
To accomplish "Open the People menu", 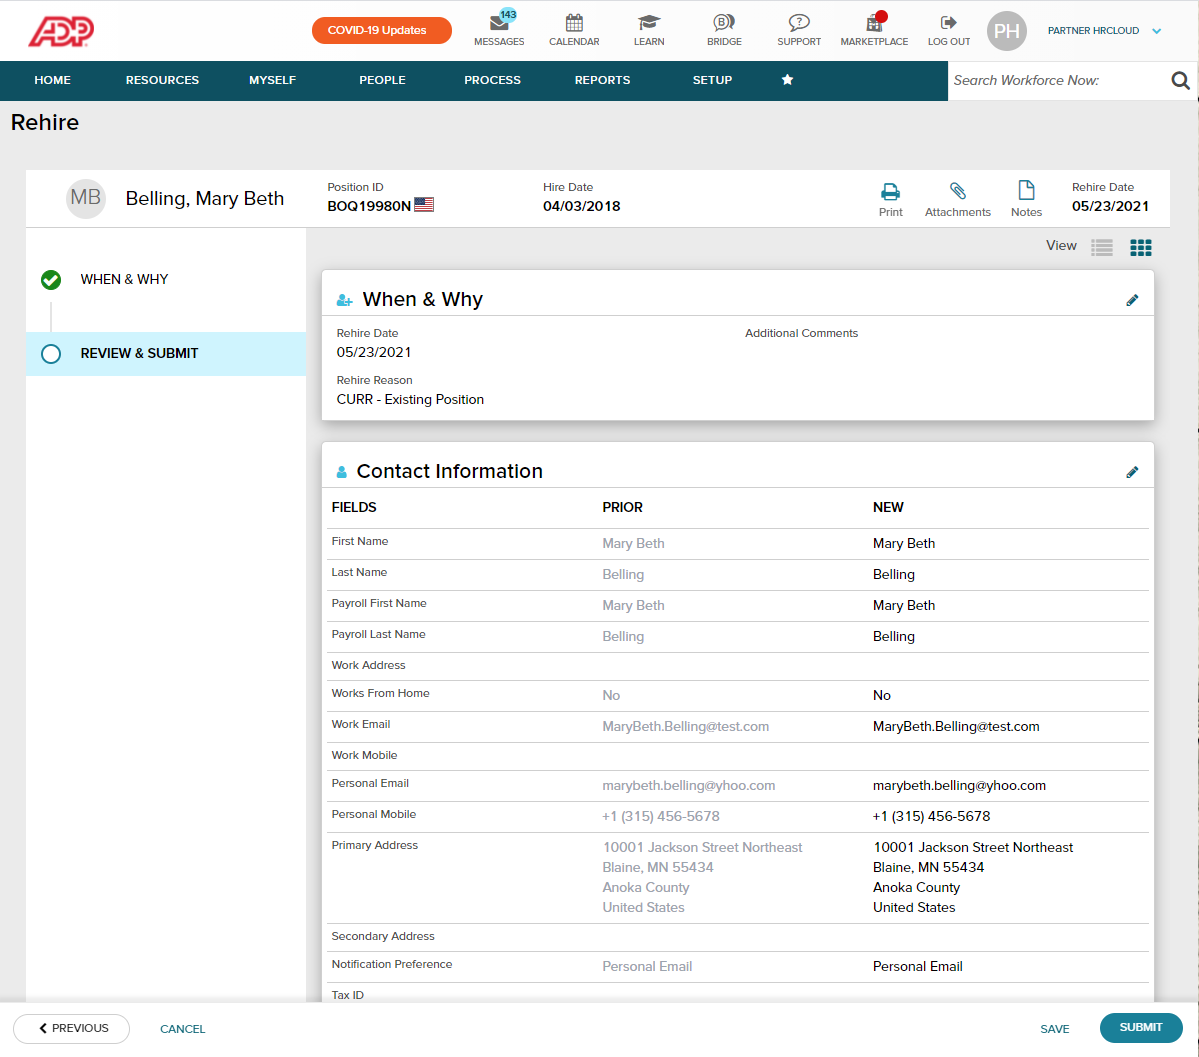I will 382,80.
